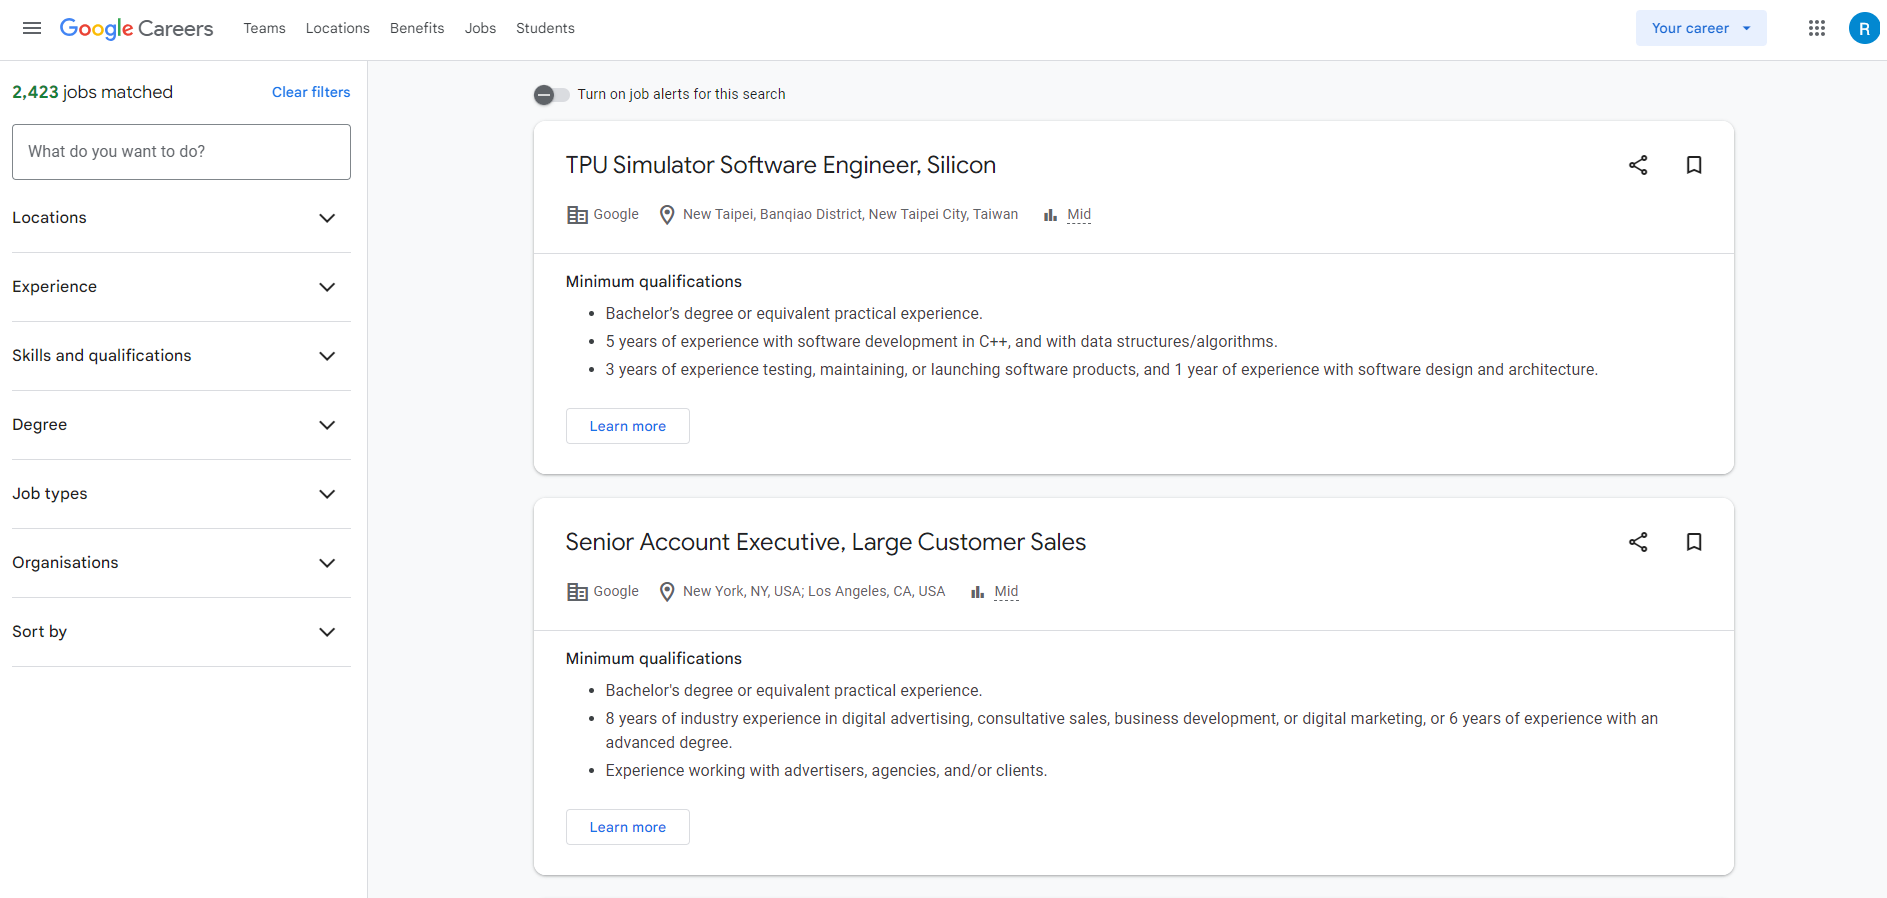Click company building icon on TPU Simulator job
1887x898 pixels.
[x=577, y=215]
